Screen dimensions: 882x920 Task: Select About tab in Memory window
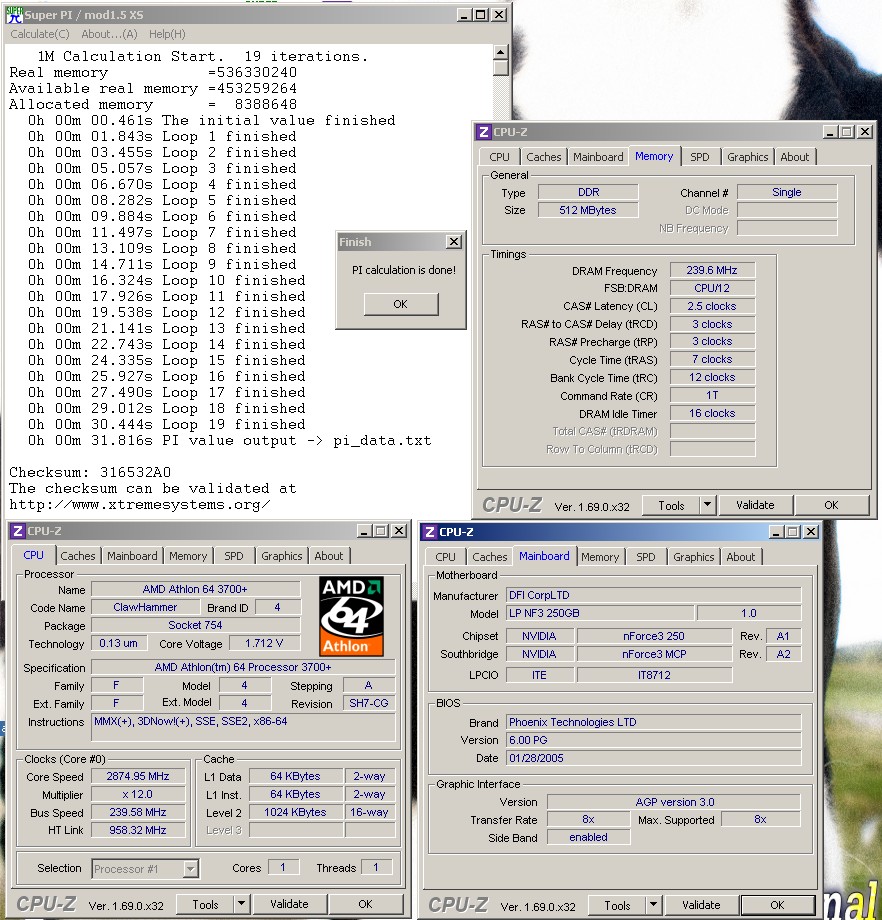click(x=795, y=157)
